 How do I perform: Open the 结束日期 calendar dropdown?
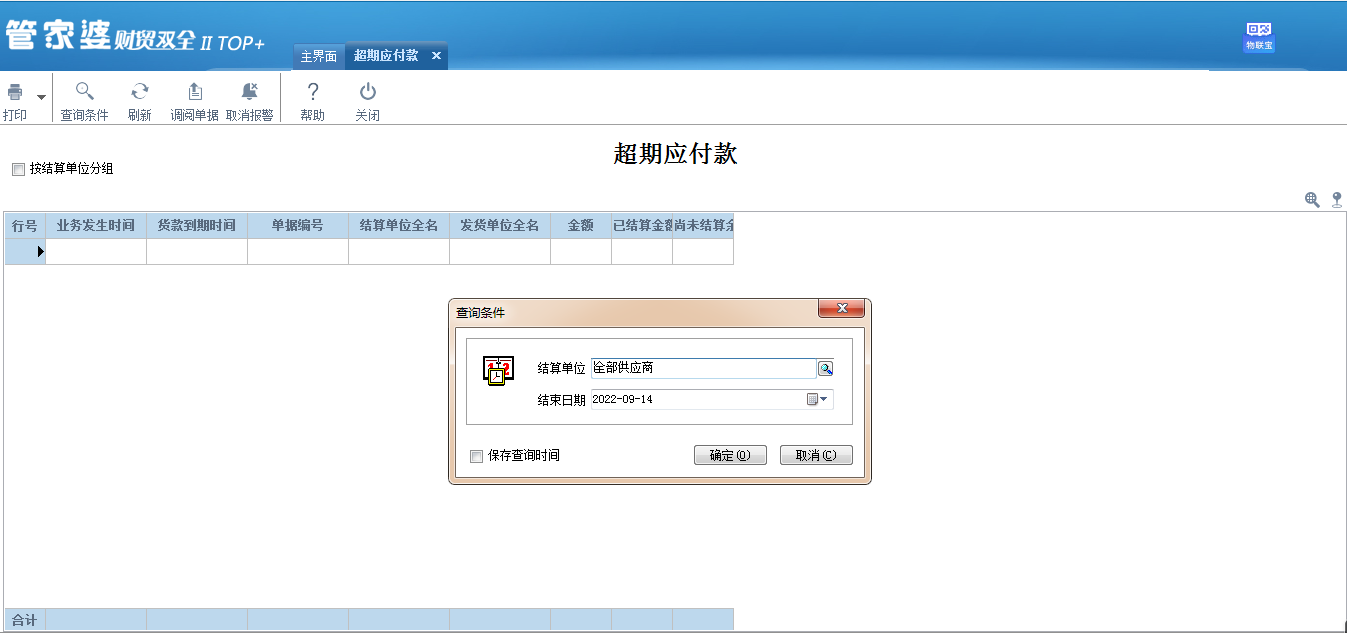[818, 400]
